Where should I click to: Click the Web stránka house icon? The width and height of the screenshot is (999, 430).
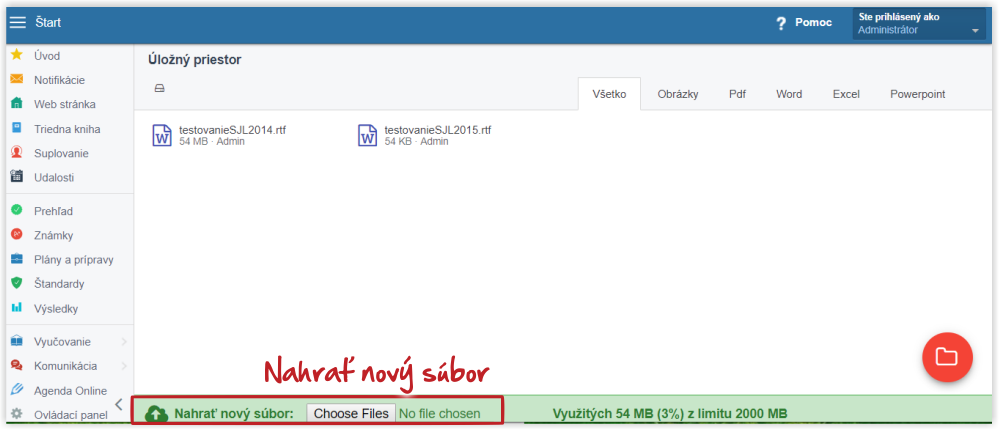[x=17, y=104]
